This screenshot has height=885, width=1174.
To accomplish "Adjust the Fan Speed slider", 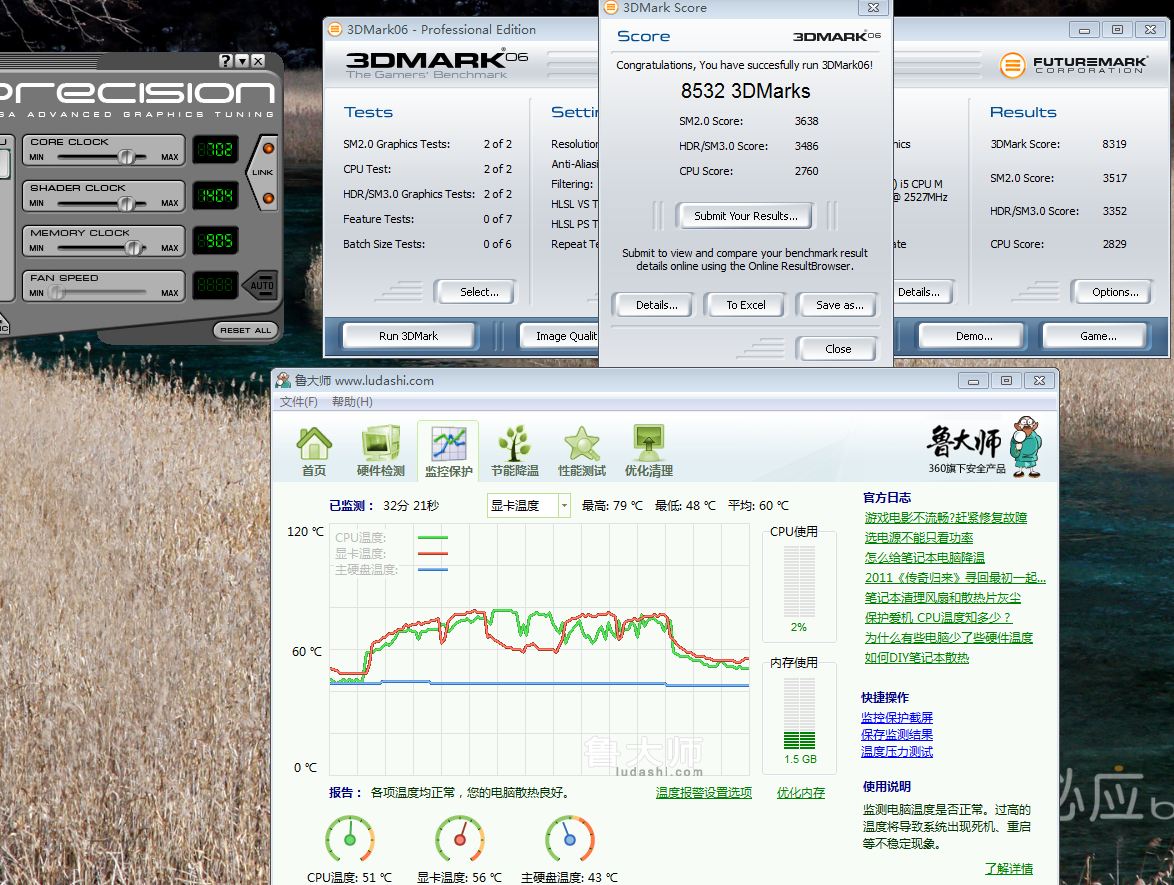I will 56,293.
